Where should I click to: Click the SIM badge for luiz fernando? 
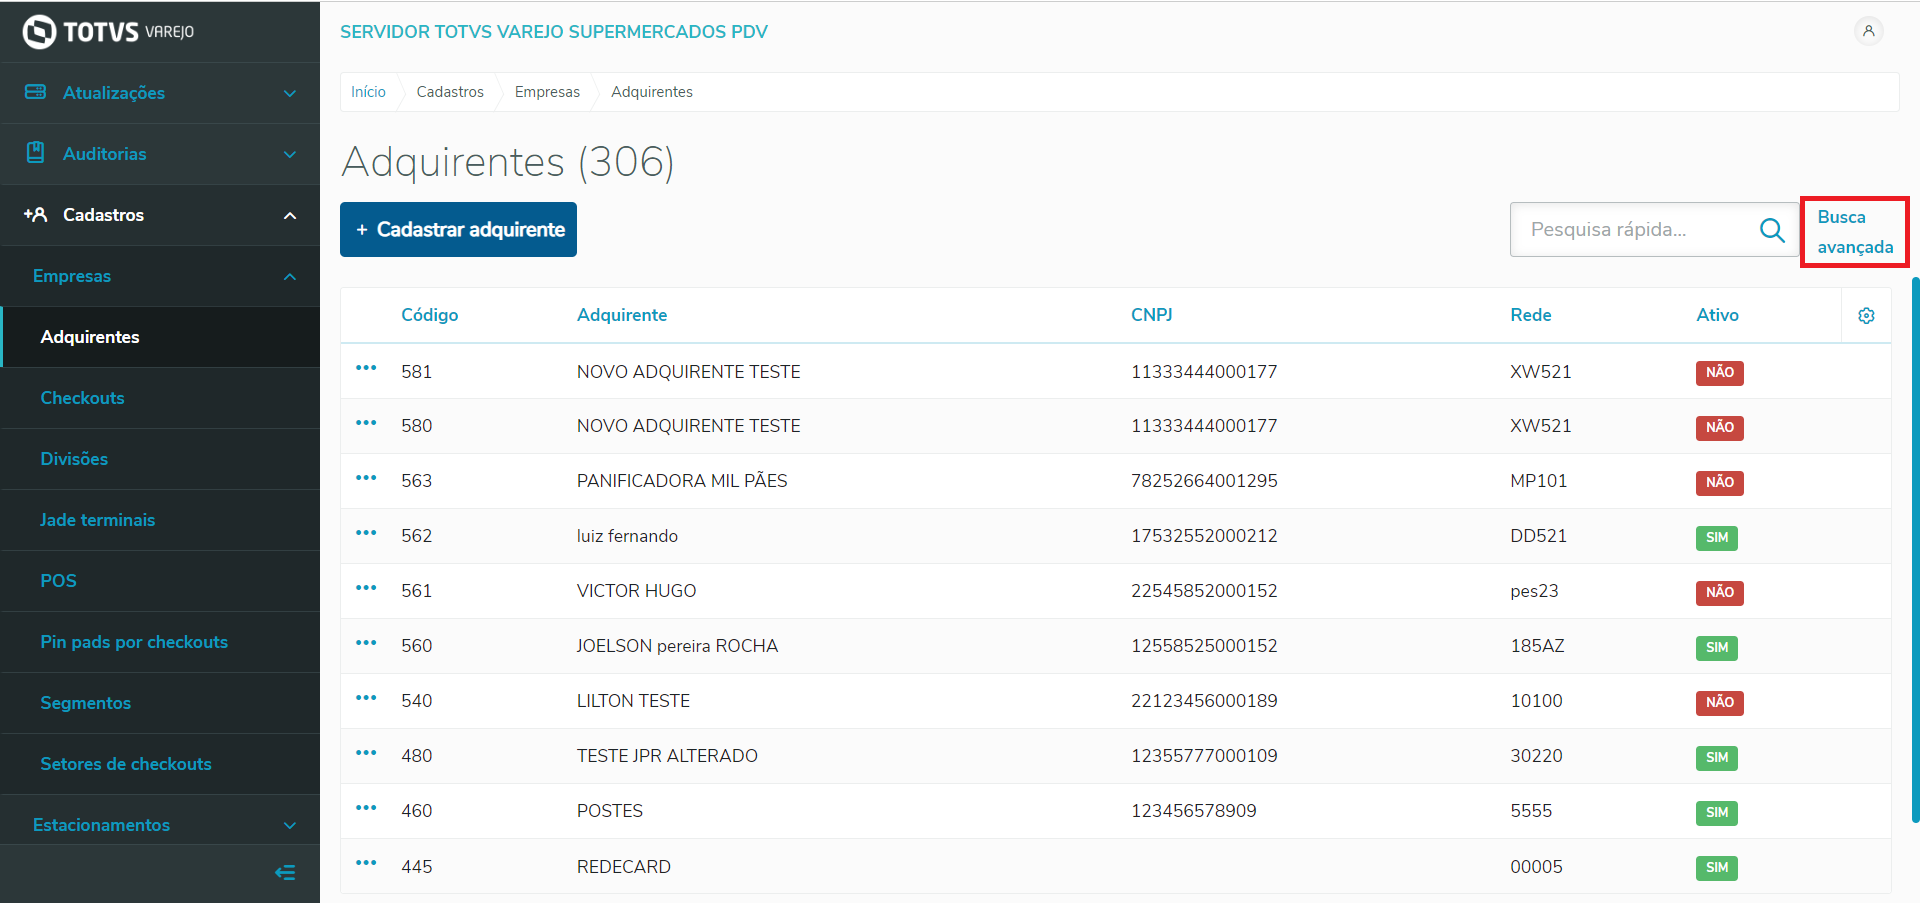point(1717,538)
